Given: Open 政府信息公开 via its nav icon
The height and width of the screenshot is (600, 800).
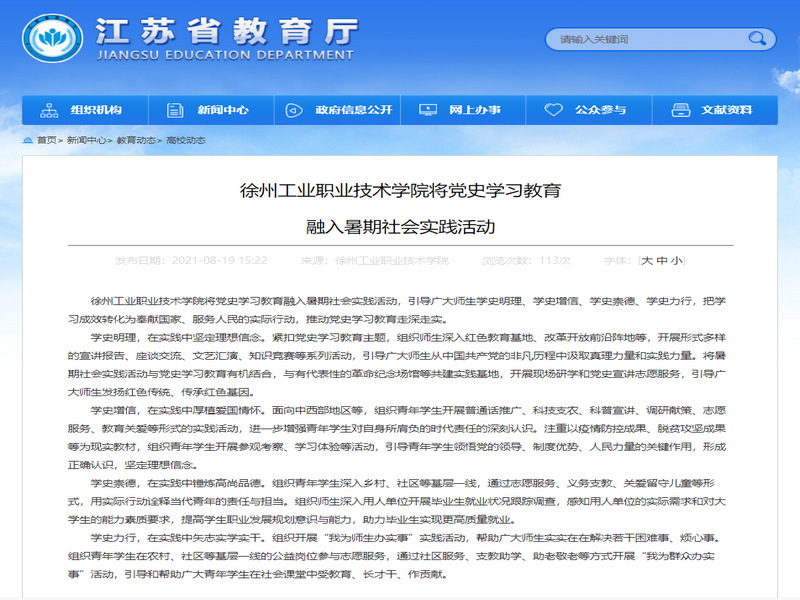Looking at the screenshot, I should [x=295, y=110].
